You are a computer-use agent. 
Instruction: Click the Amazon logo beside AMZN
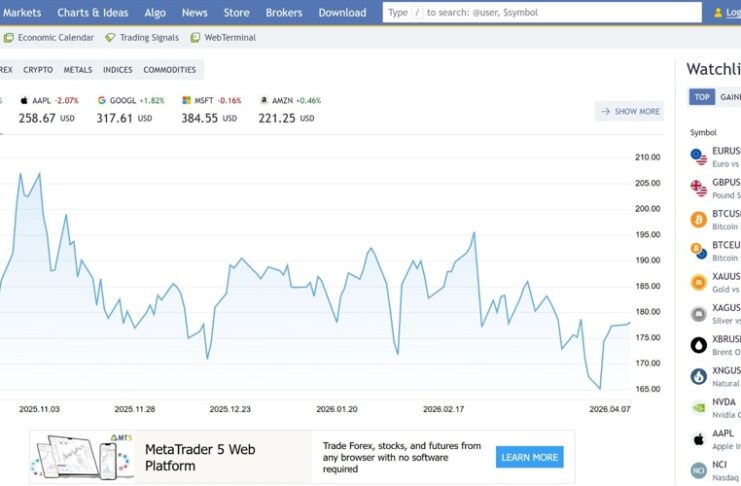click(264, 100)
